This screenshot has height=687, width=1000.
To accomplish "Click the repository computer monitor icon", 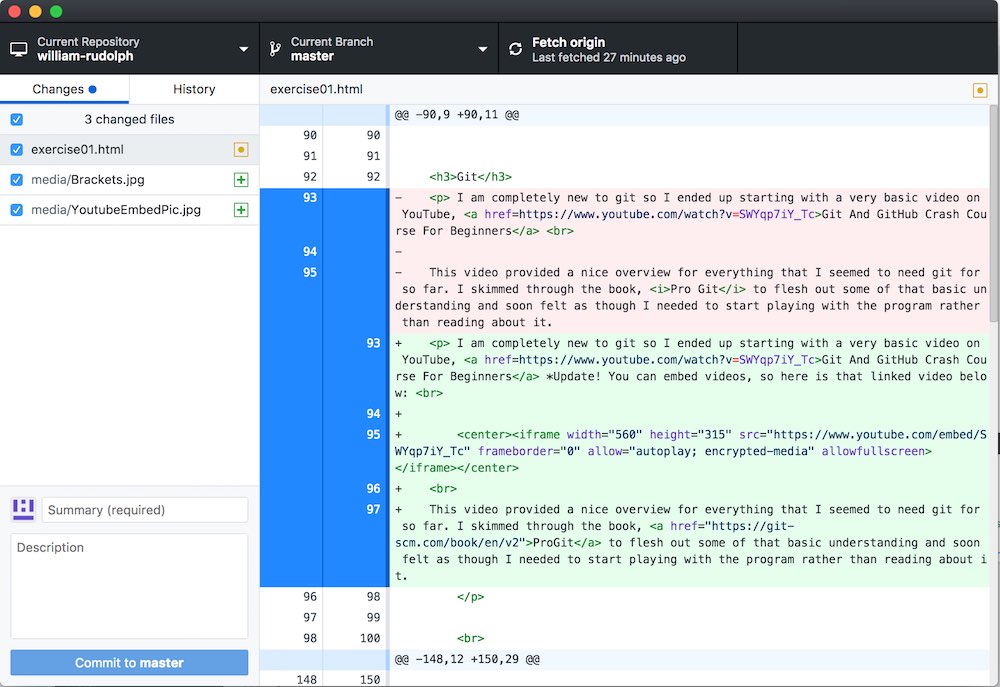I will pos(19,49).
